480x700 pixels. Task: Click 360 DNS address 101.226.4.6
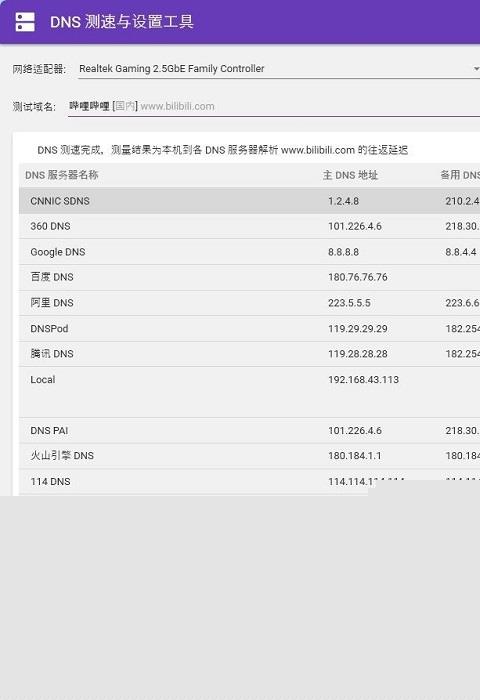click(355, 226)
